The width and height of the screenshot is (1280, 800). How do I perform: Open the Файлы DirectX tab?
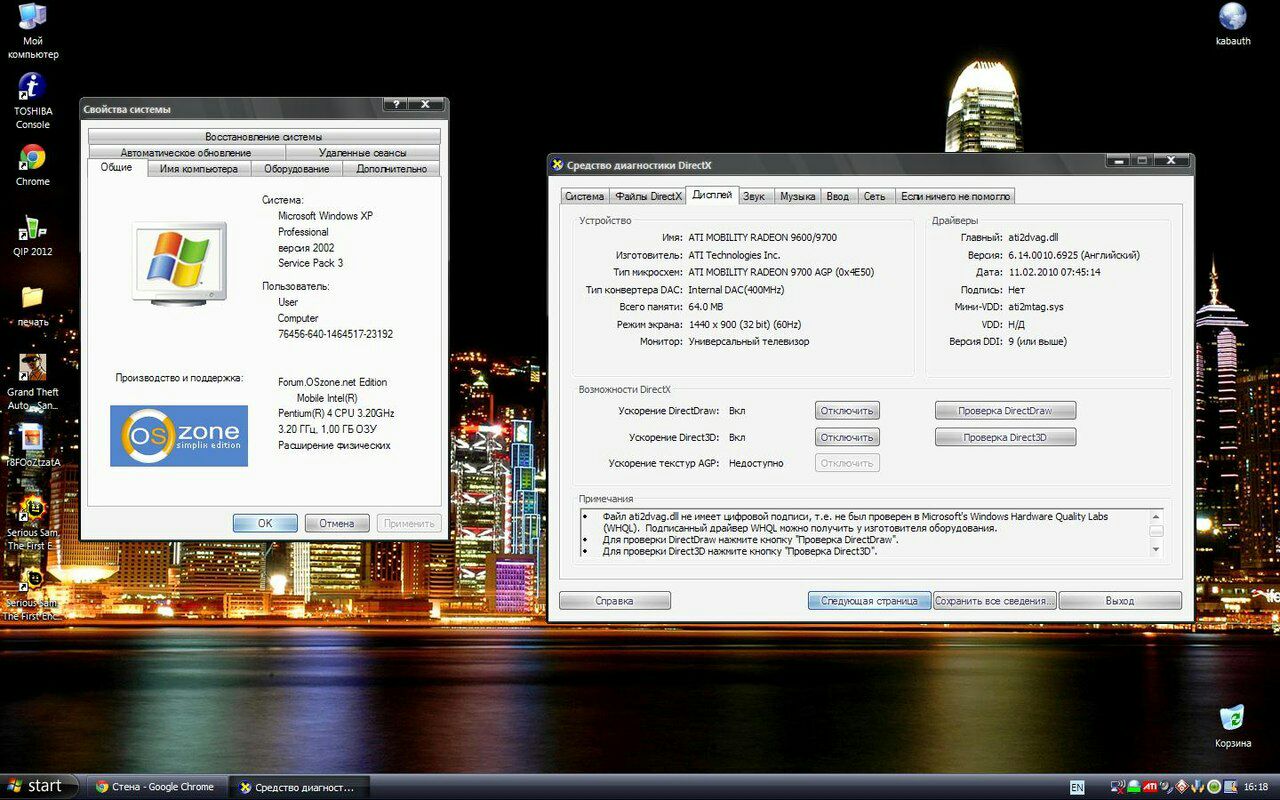coord(647,196)
